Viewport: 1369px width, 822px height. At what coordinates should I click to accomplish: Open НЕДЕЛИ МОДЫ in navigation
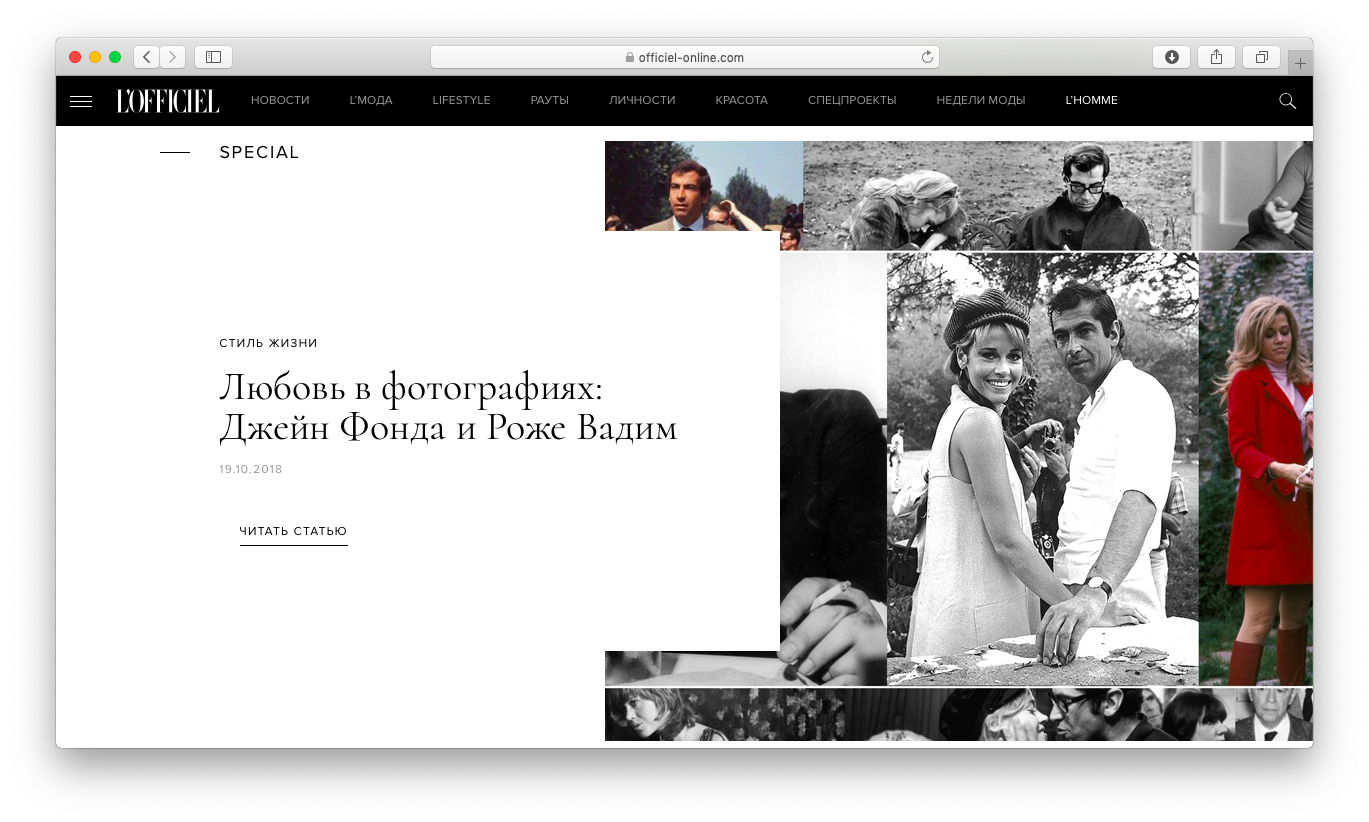(981, 101)
